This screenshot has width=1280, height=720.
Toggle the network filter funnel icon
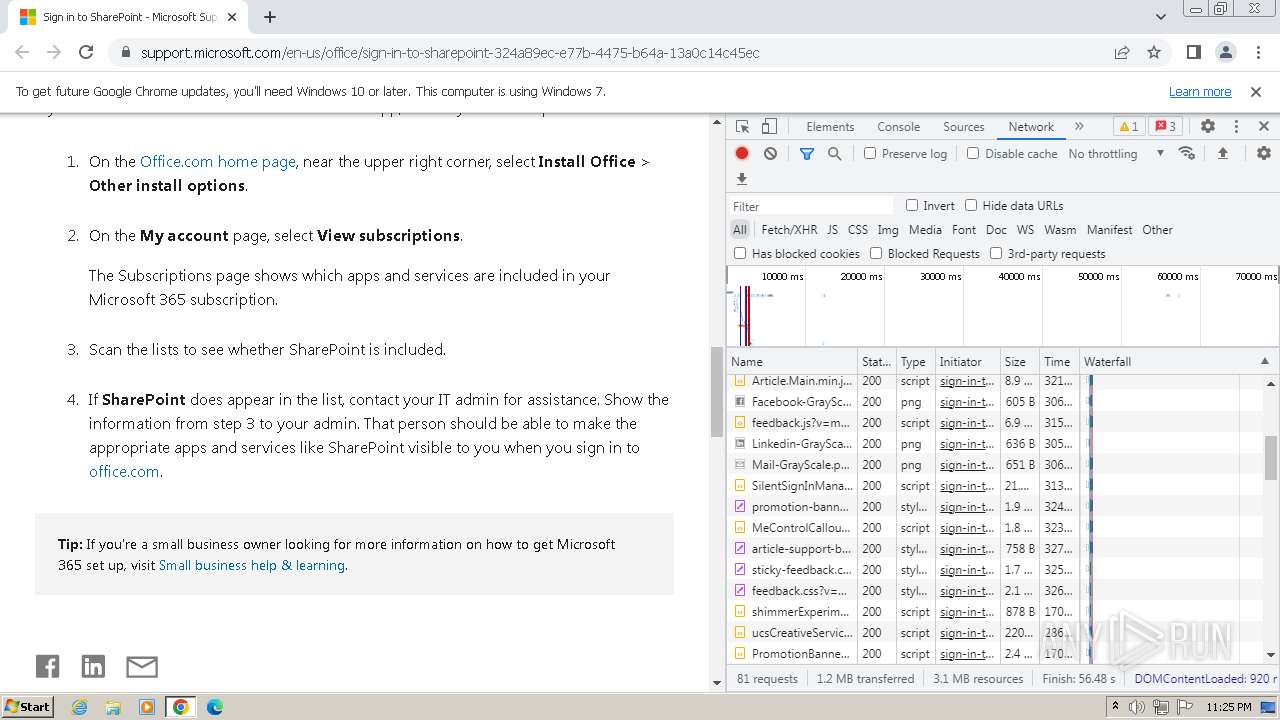click(x=807, y=154)
